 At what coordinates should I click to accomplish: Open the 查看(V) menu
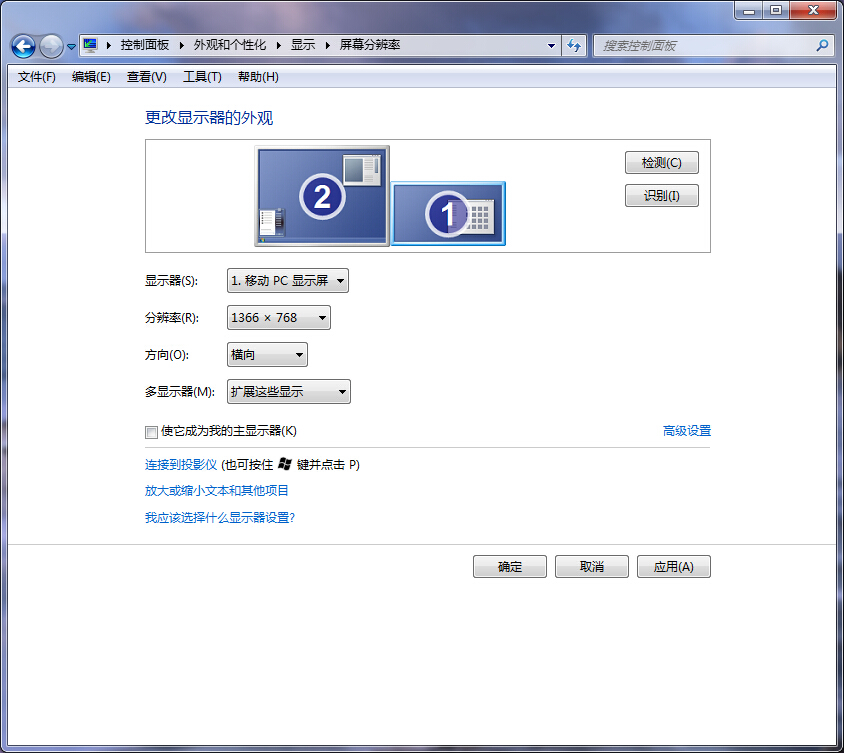tap(146, 77)
